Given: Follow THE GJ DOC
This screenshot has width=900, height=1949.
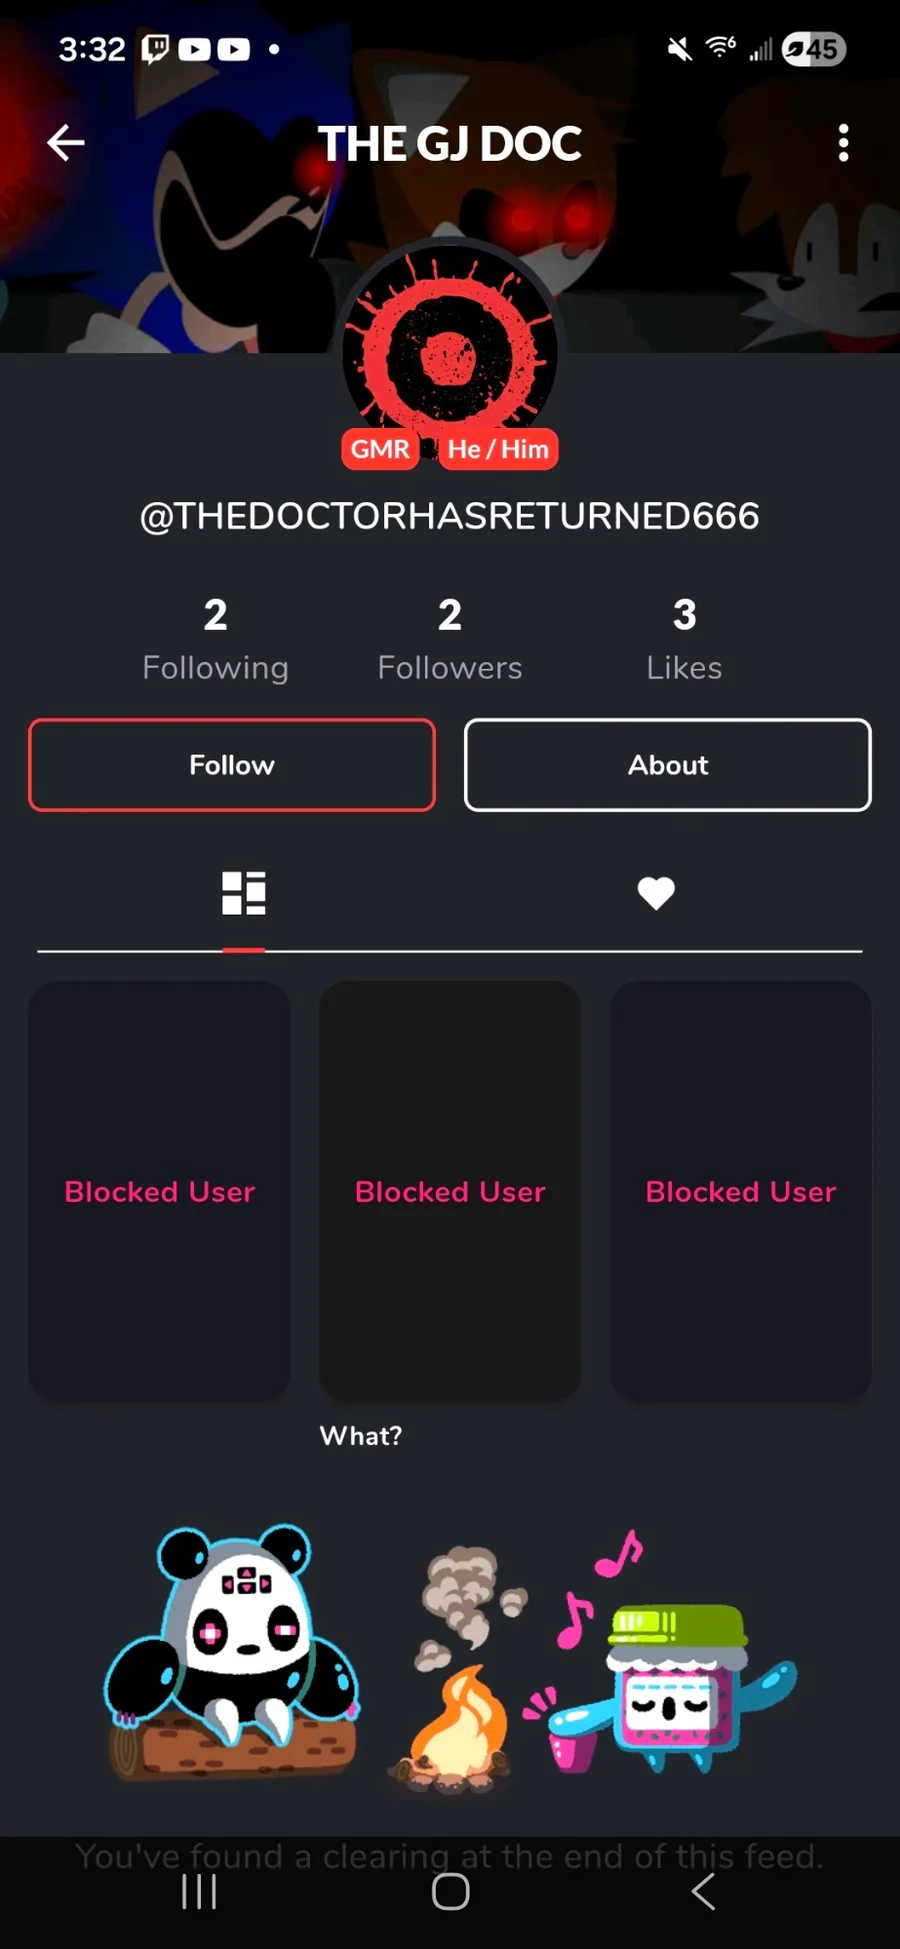Looking at the screenshot, I should [x=232, y=765].
